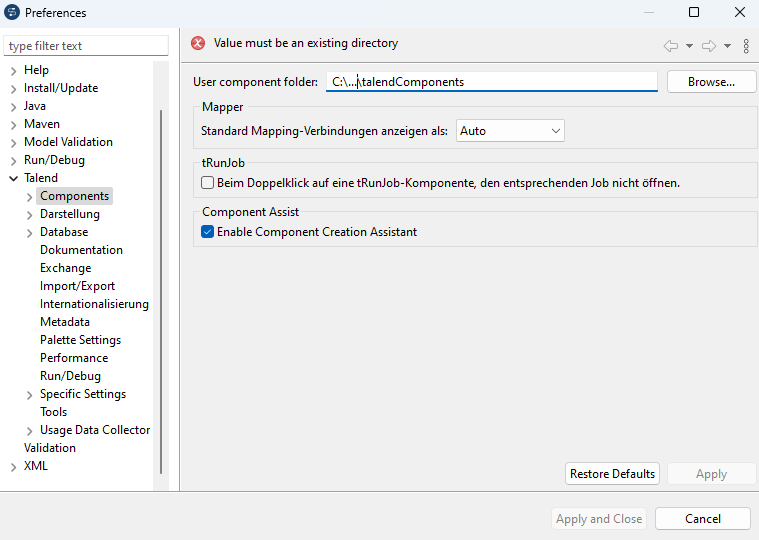This screenshot has height=540, width=759.
Task: Select Import/Export under Talend
Action: [77, 285]
